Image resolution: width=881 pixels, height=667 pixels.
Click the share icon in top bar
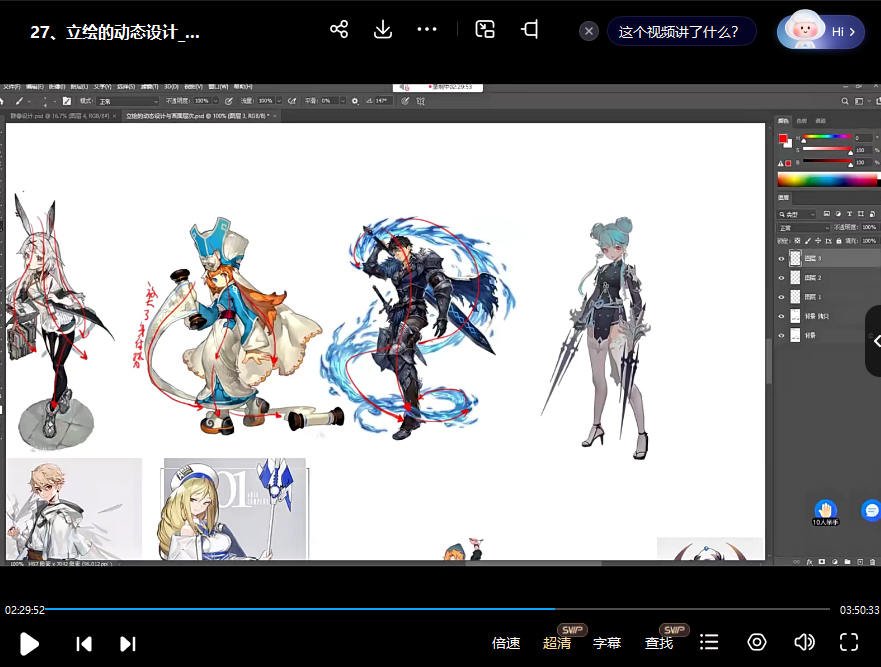(339, 30)
